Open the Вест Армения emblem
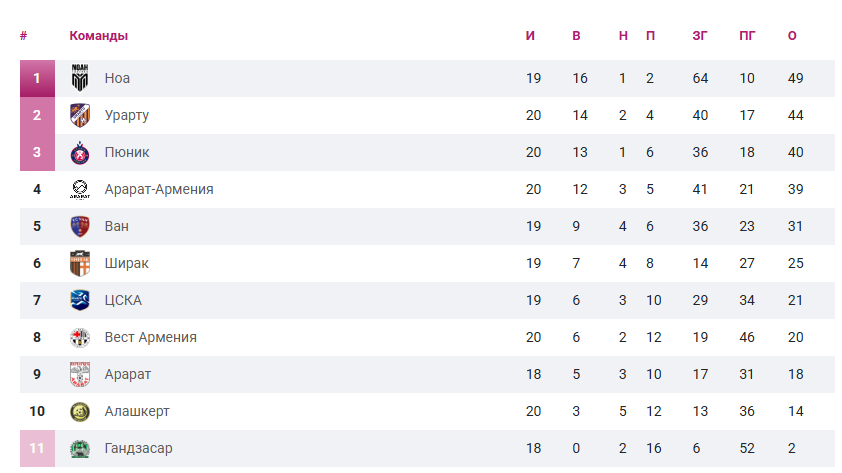 (80, 338)
